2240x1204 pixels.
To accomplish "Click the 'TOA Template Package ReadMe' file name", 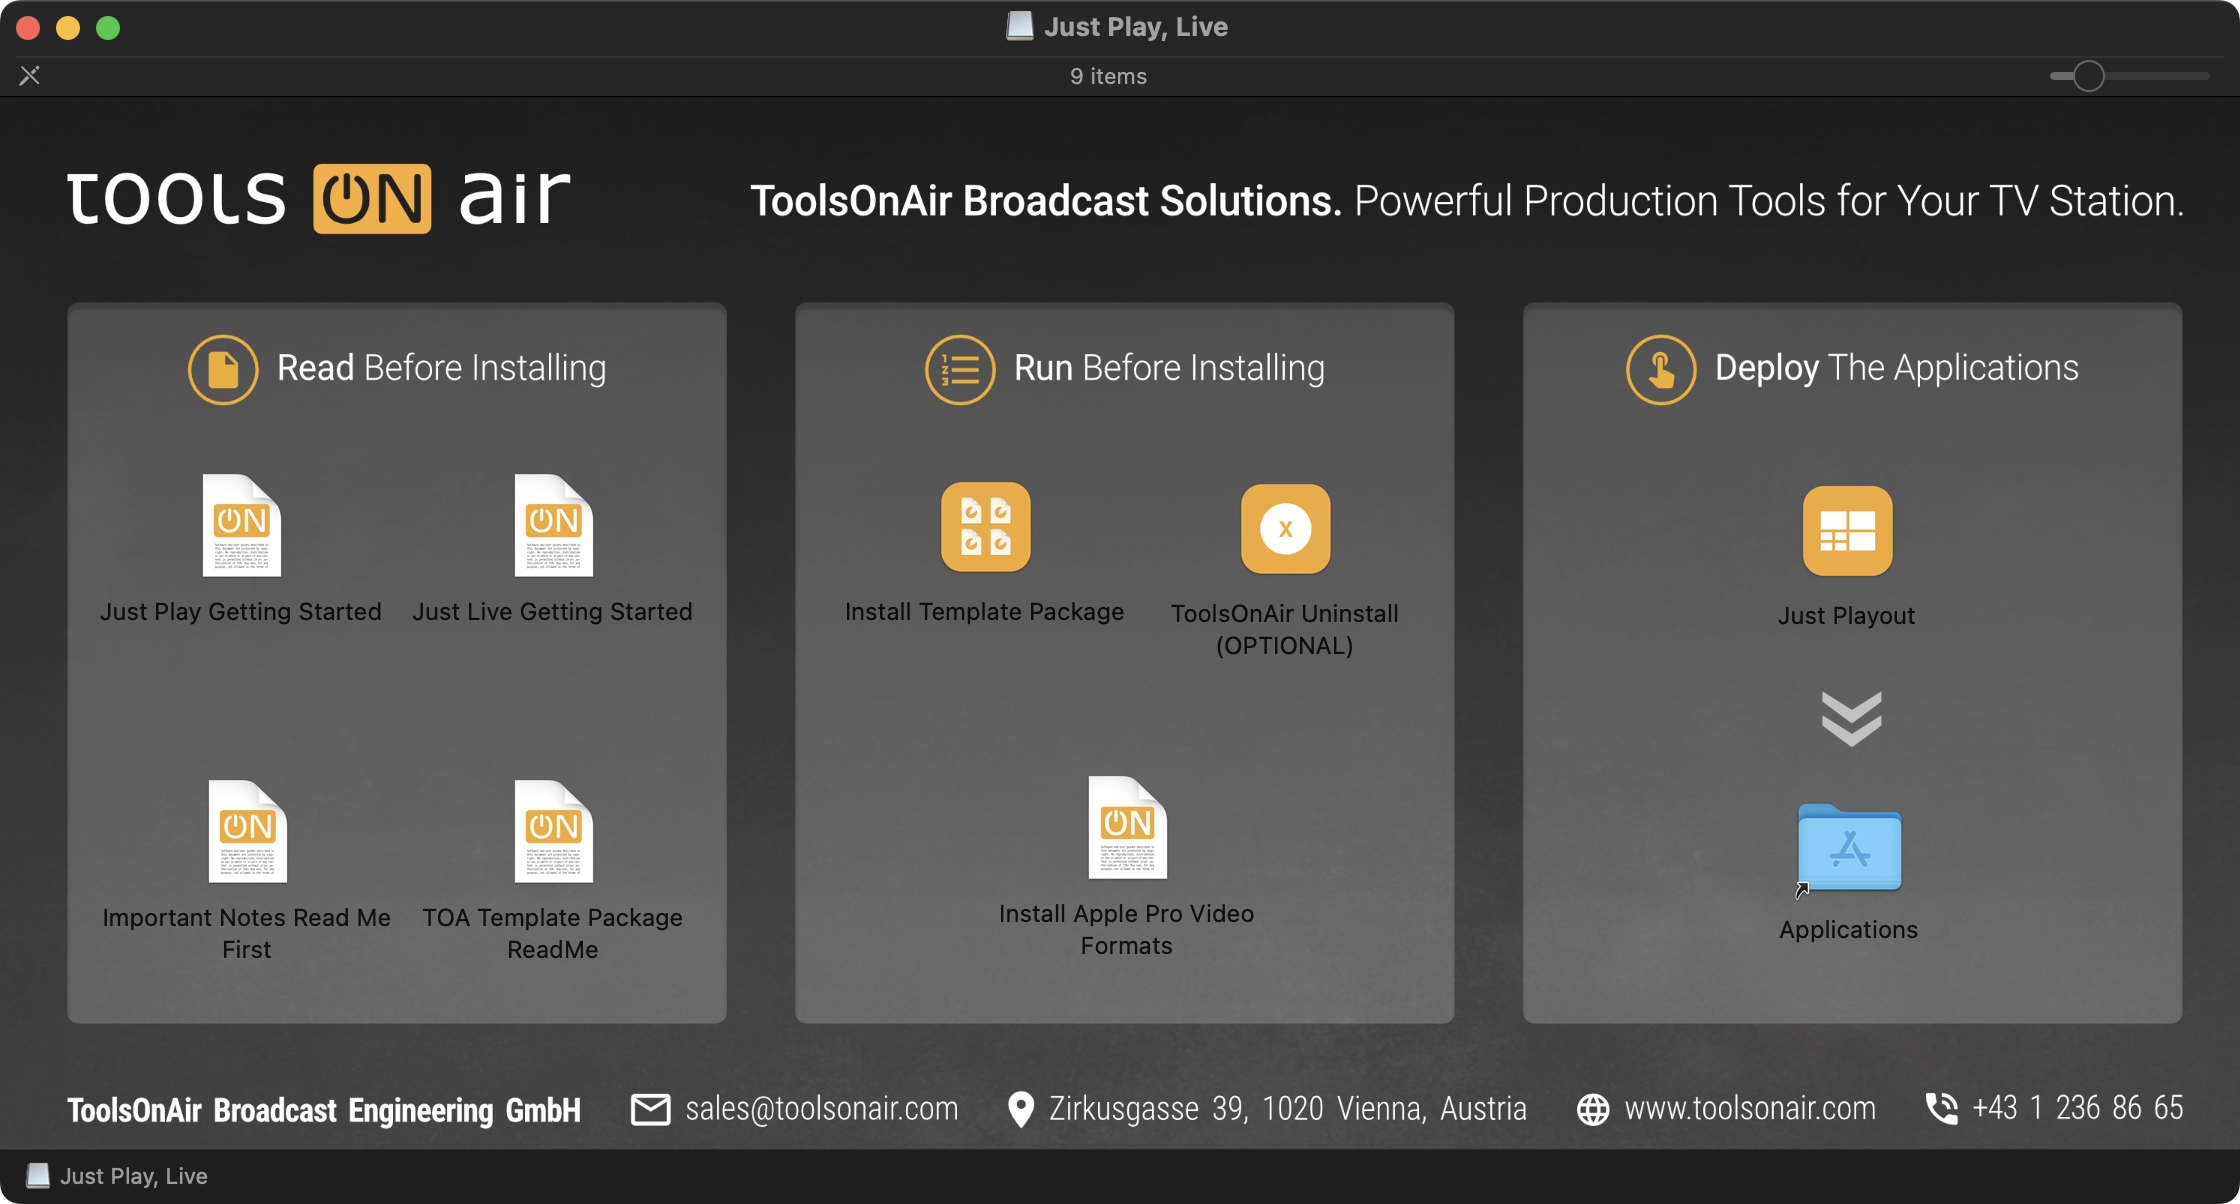I will 553,934.
